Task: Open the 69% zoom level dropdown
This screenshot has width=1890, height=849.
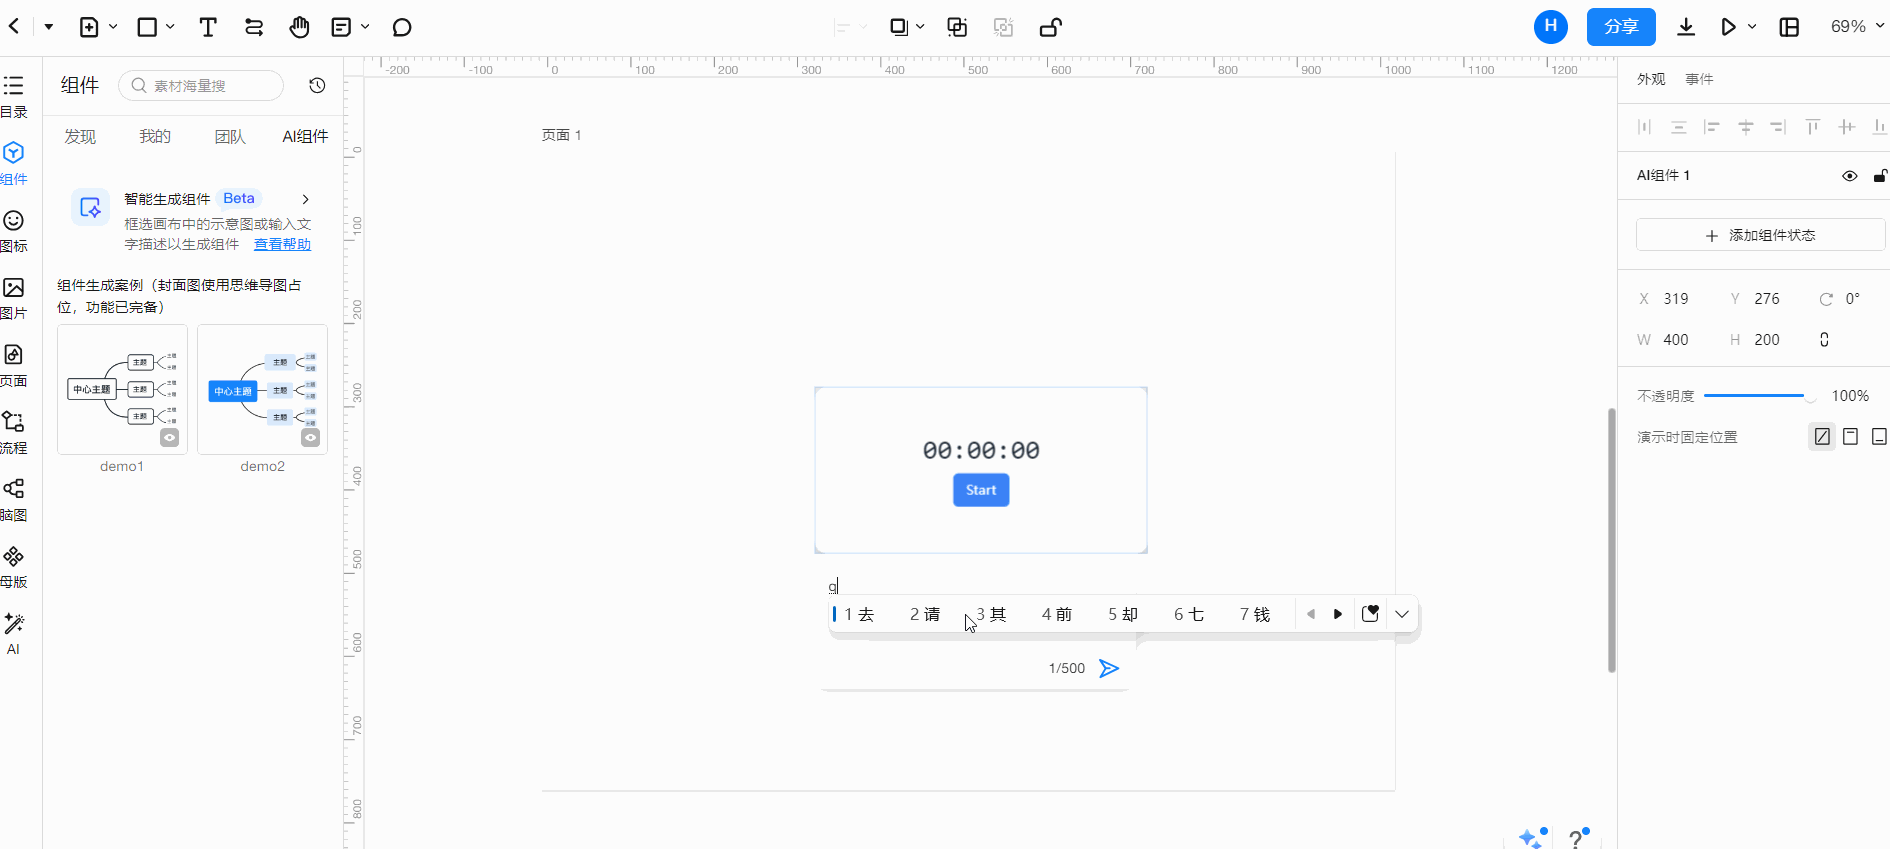Action: coord(1856,27)
